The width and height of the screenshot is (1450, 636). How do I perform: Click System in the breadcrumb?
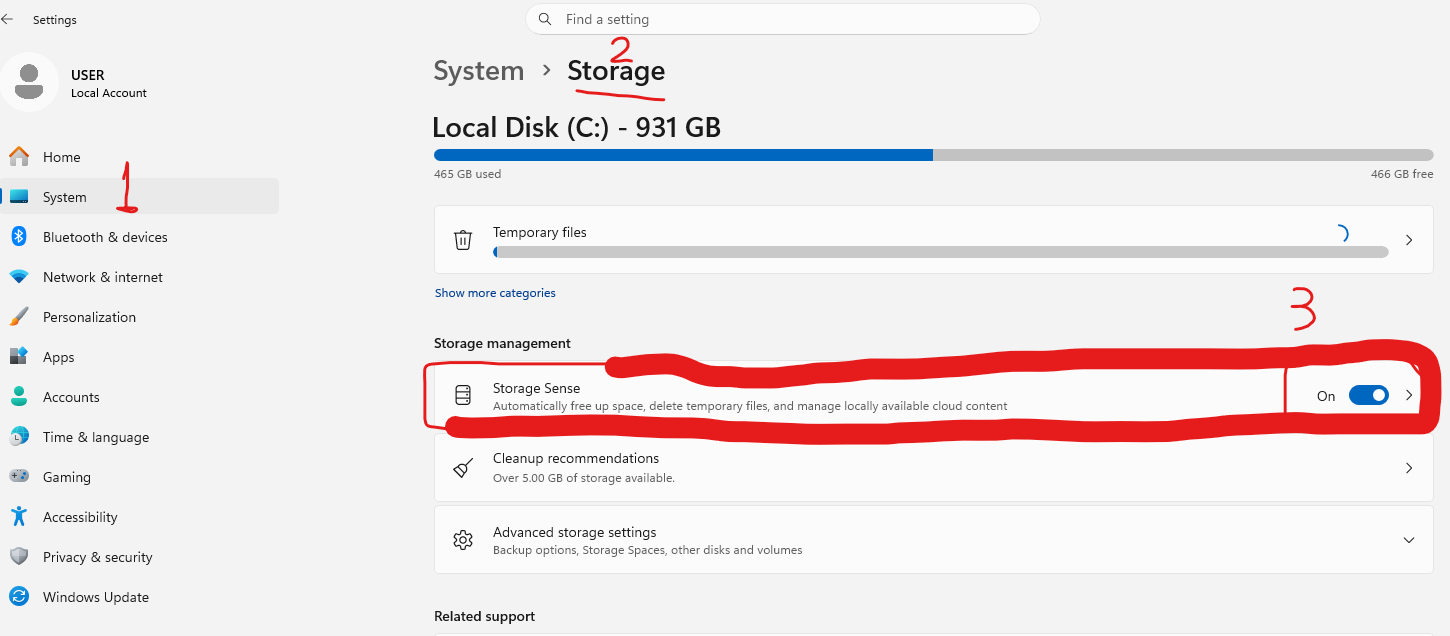pos(479,71)
